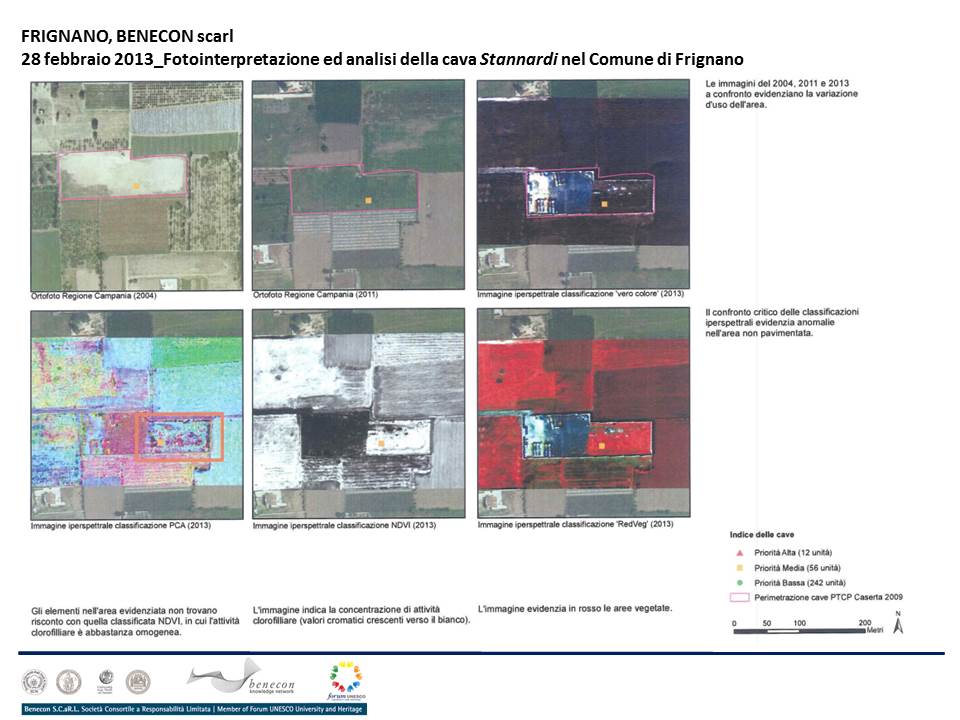Viewport: 960px width, 720px height.
Task: Click the benecon knowledge network logo
Action: (242, 677)
